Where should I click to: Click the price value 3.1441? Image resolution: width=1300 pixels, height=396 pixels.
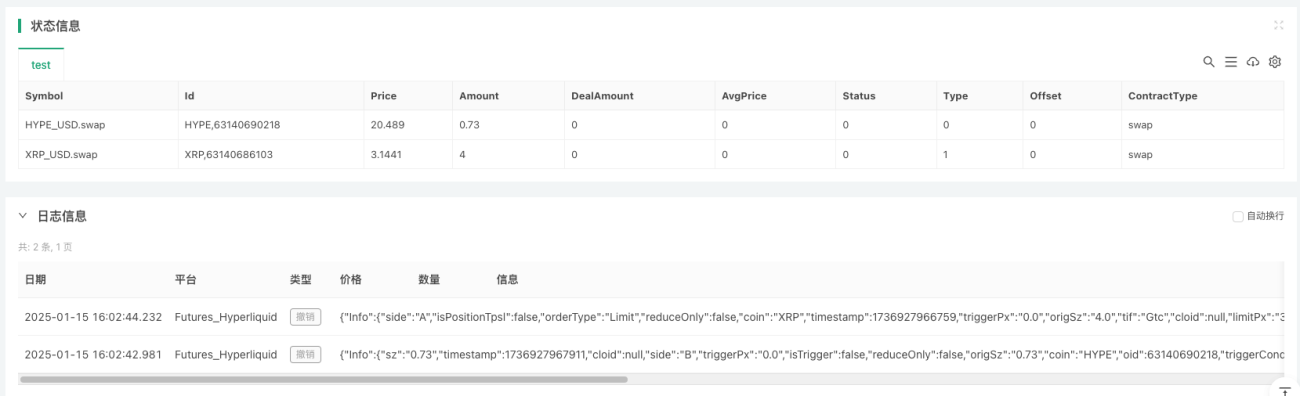pos(386,155)
